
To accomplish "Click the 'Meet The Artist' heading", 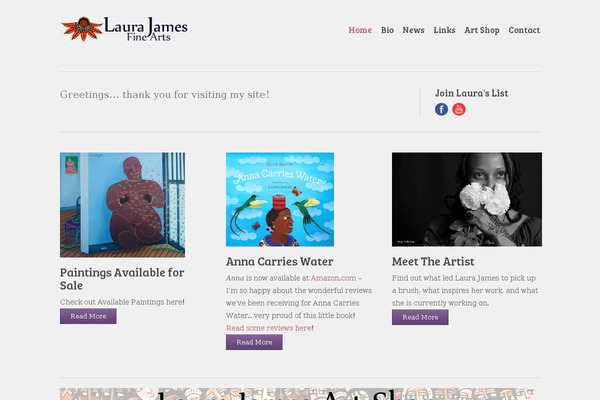I will pos(433,261).
